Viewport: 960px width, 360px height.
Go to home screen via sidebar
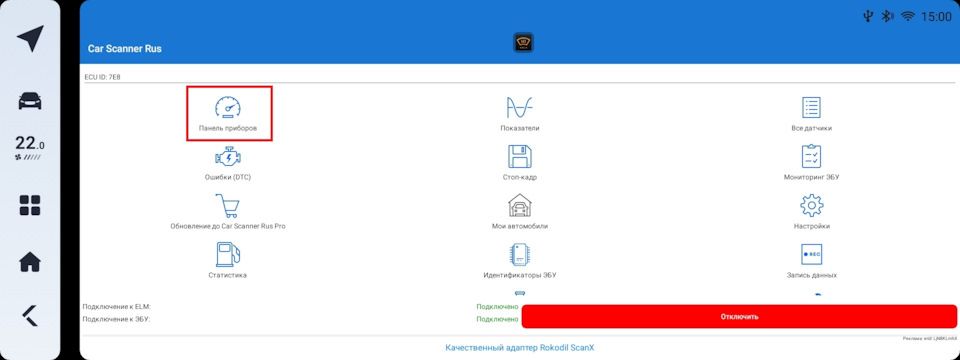pyautogui.click(x=30, y=262)
